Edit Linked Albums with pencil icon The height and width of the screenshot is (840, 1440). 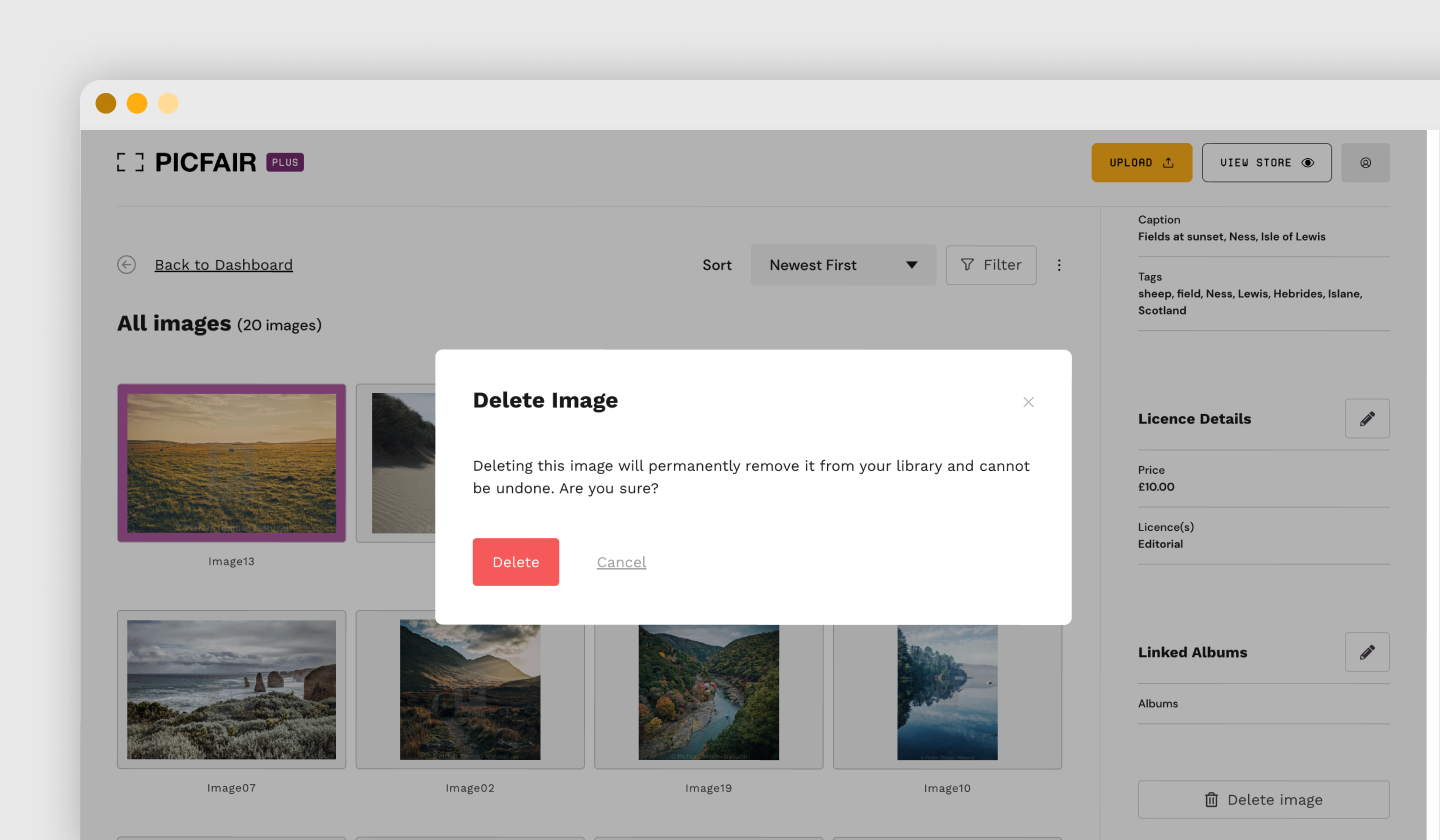click(1367, 652)
